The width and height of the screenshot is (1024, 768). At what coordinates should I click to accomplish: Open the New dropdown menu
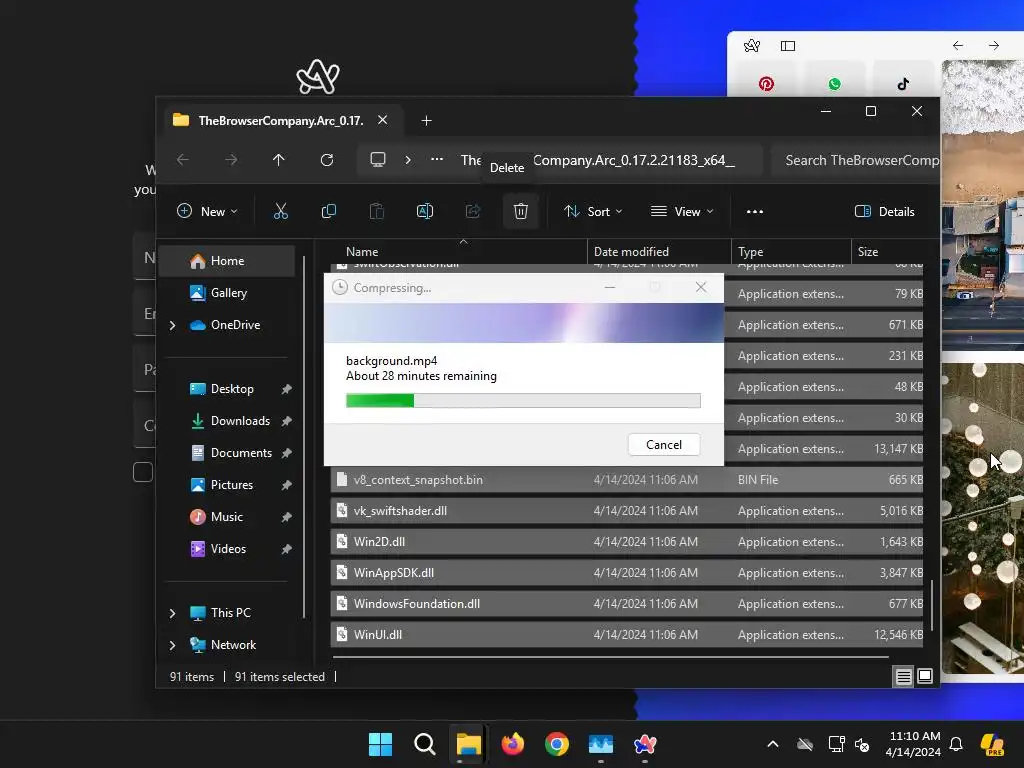coord(207,212)
